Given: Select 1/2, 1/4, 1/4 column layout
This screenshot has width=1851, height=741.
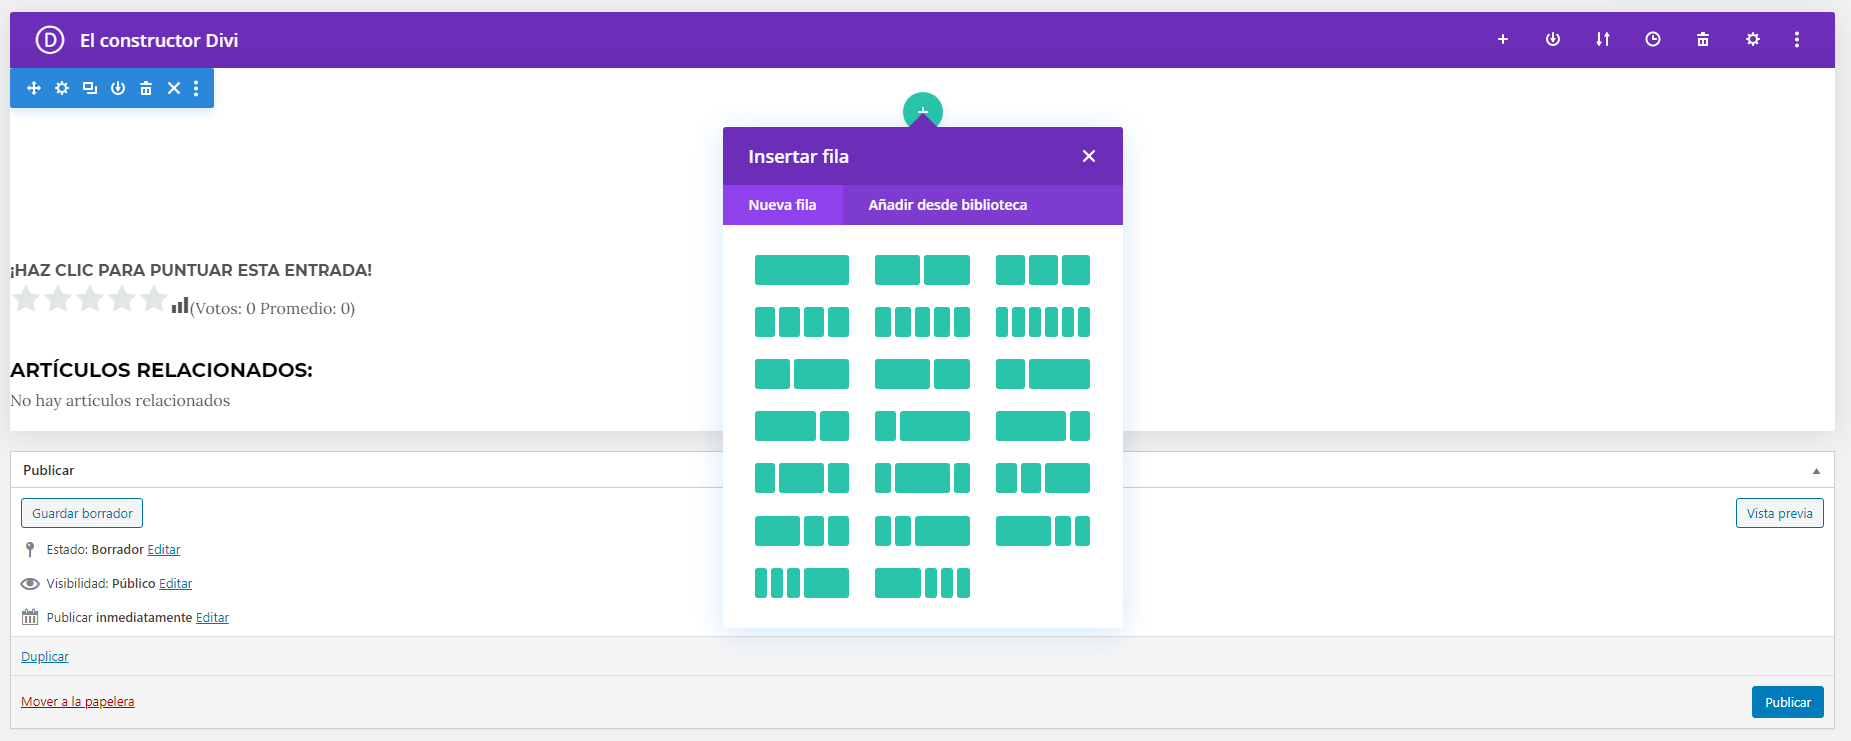Looking at the screenshot, I should pyautogui.click(x=802, y=531).
